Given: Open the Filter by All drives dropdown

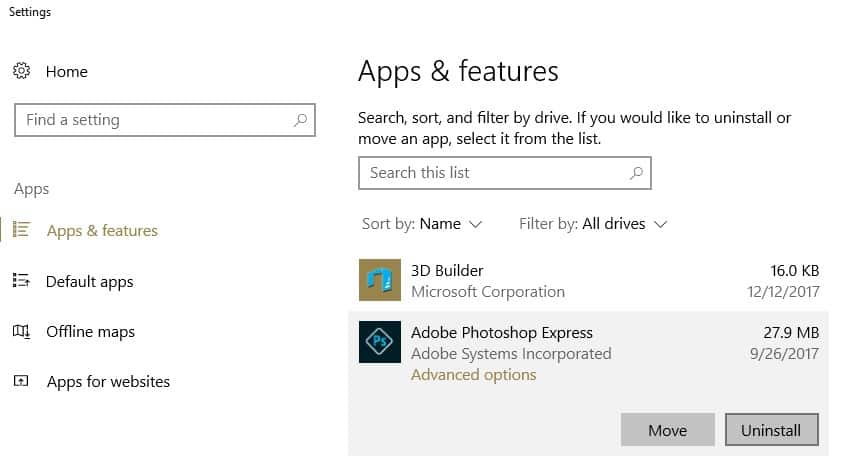Looking at the screenshot, I should 593,224.
